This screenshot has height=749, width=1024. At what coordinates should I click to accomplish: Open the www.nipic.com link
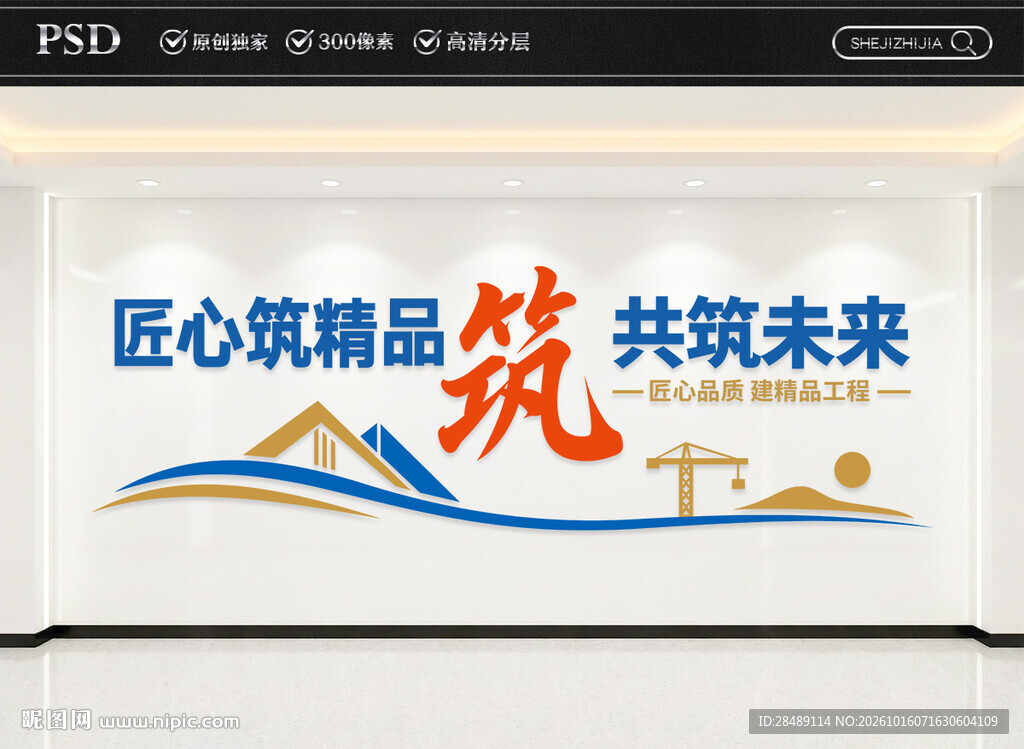pos(169,722)
